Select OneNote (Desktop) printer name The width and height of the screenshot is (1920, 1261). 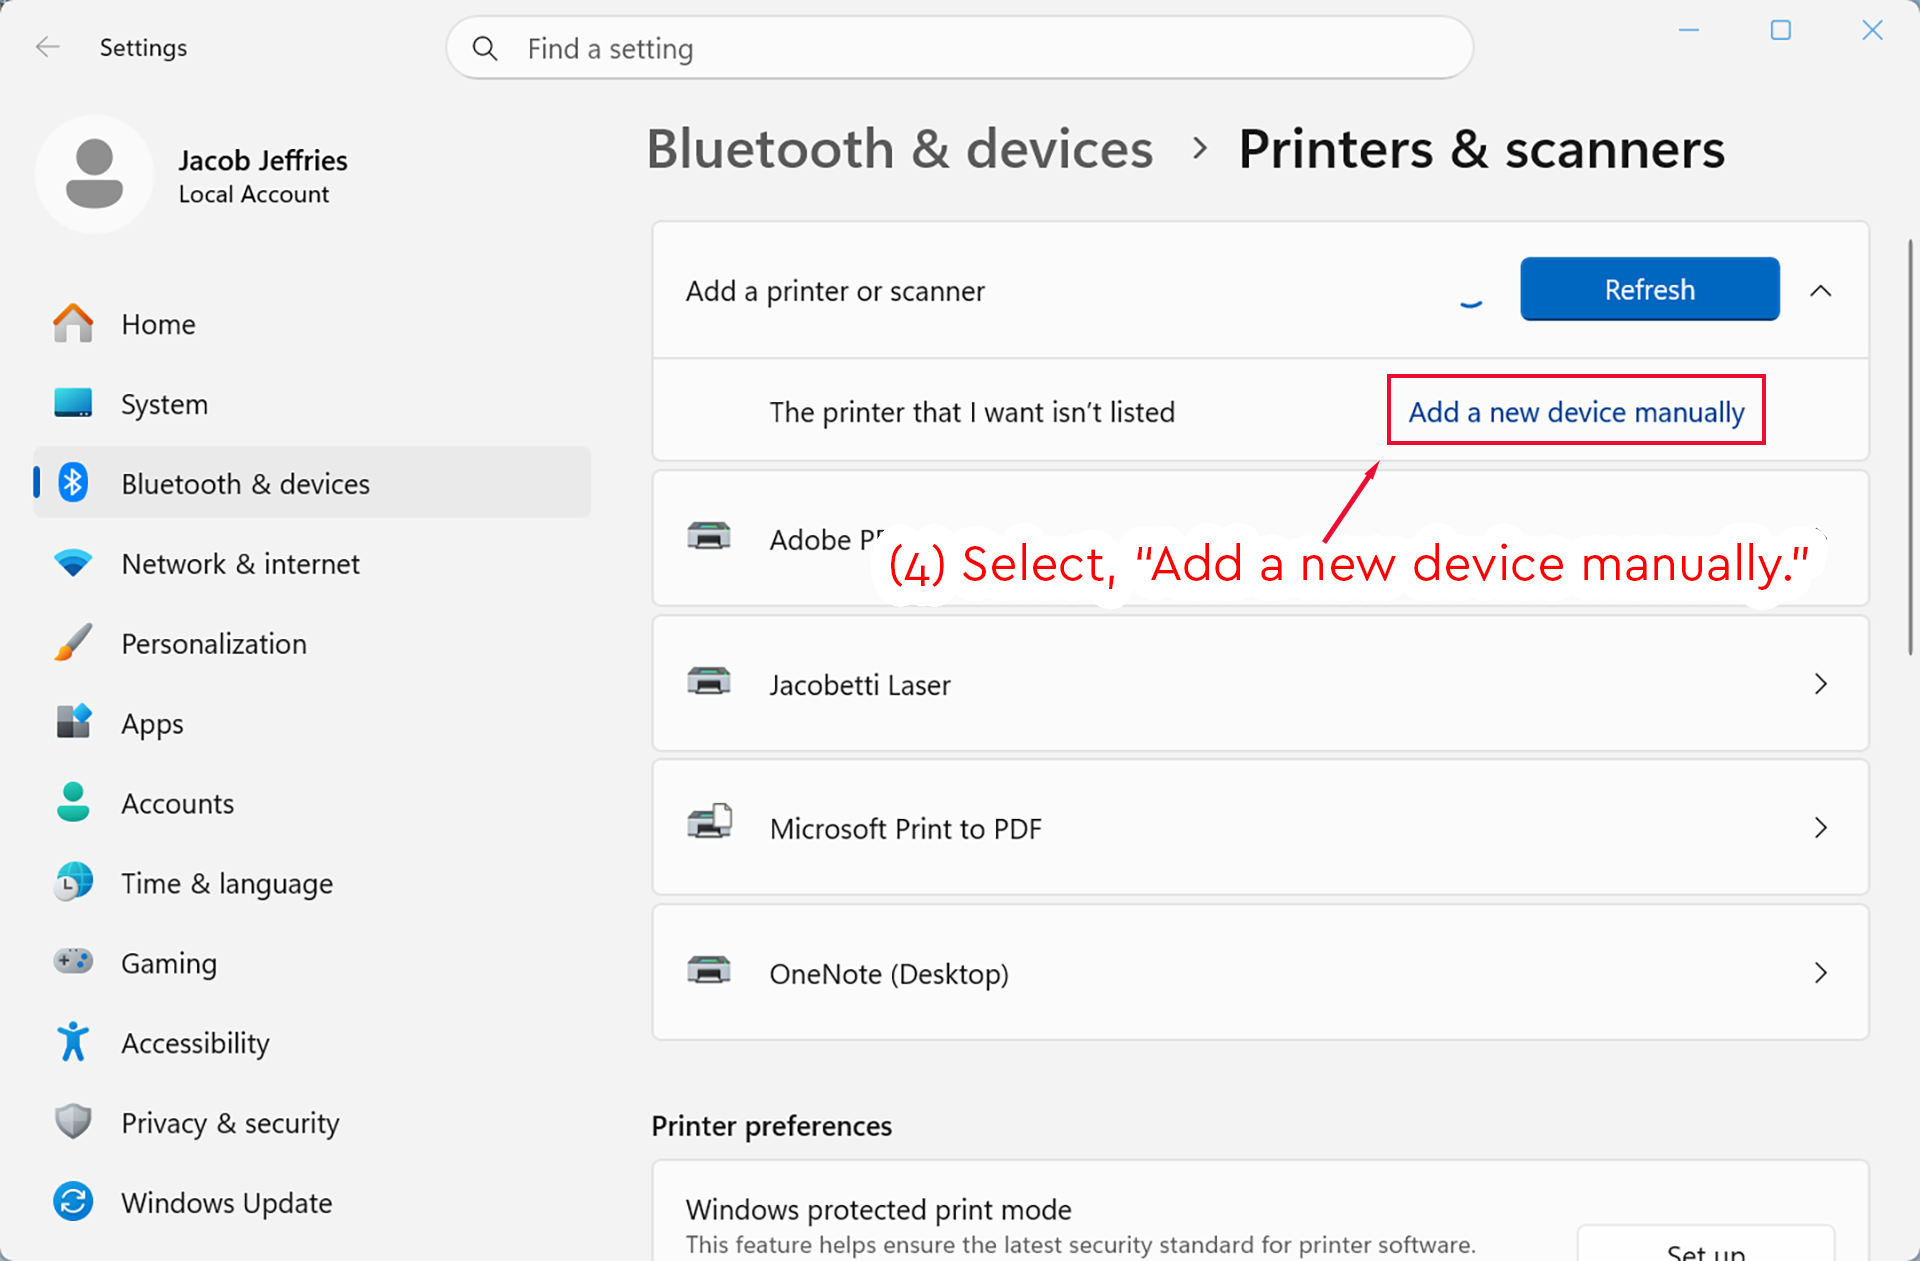click(889, 974)
